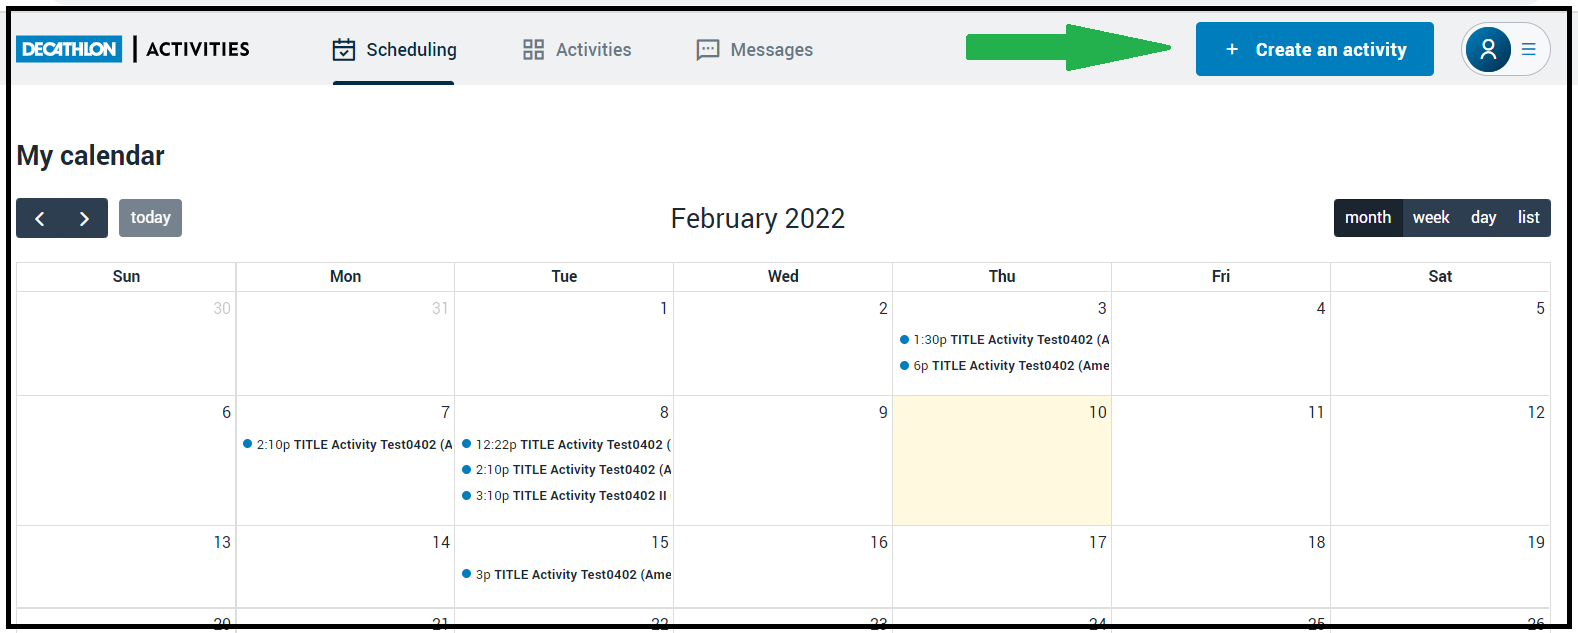Click the Messages speech bubble icon
1578x633 pixels.
(x=708, y=50)
